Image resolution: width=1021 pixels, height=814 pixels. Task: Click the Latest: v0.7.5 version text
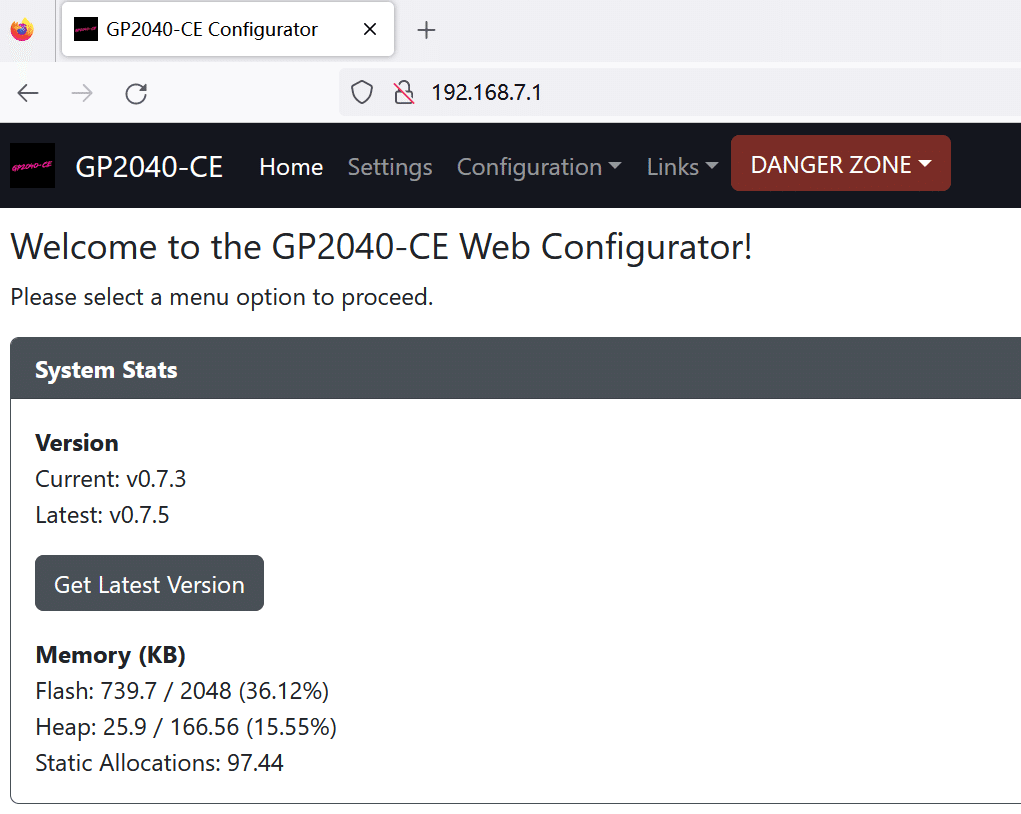[x=102, y=515]
